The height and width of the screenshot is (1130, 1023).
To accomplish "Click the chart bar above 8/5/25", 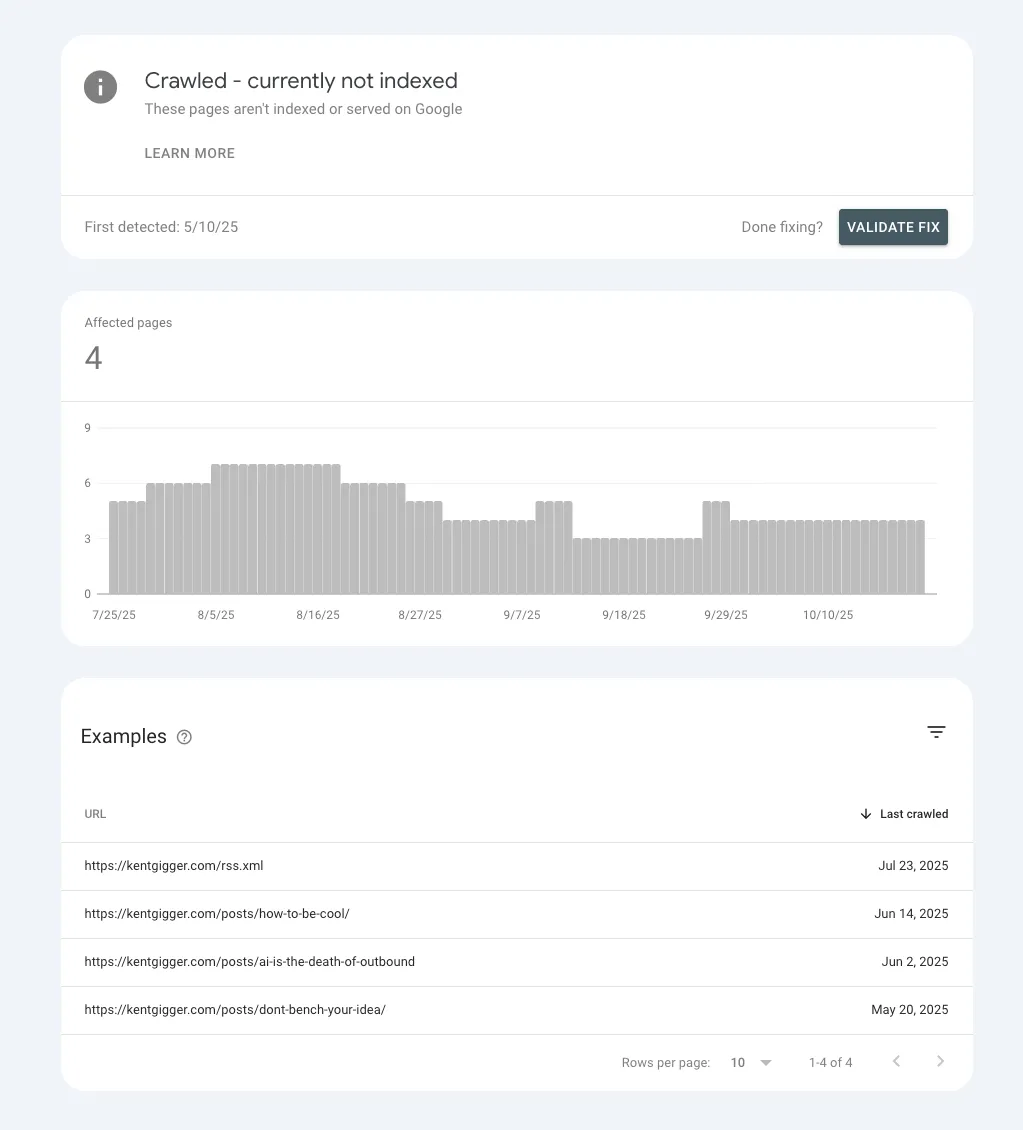I will click(216, 529).
